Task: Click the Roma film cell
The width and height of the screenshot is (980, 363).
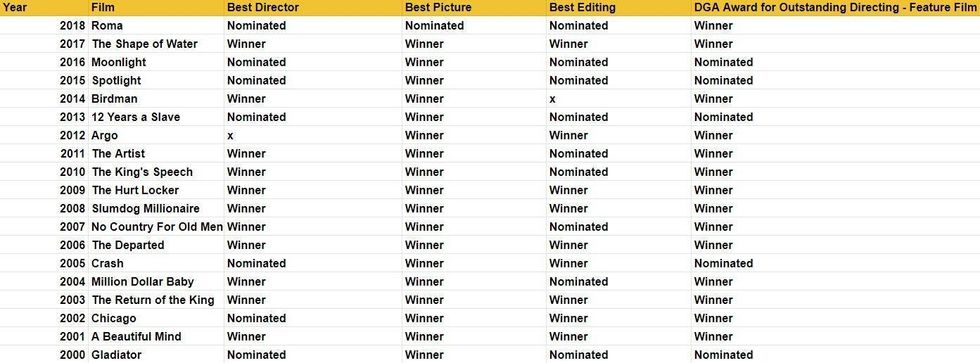Action: (x=156, y=26)
